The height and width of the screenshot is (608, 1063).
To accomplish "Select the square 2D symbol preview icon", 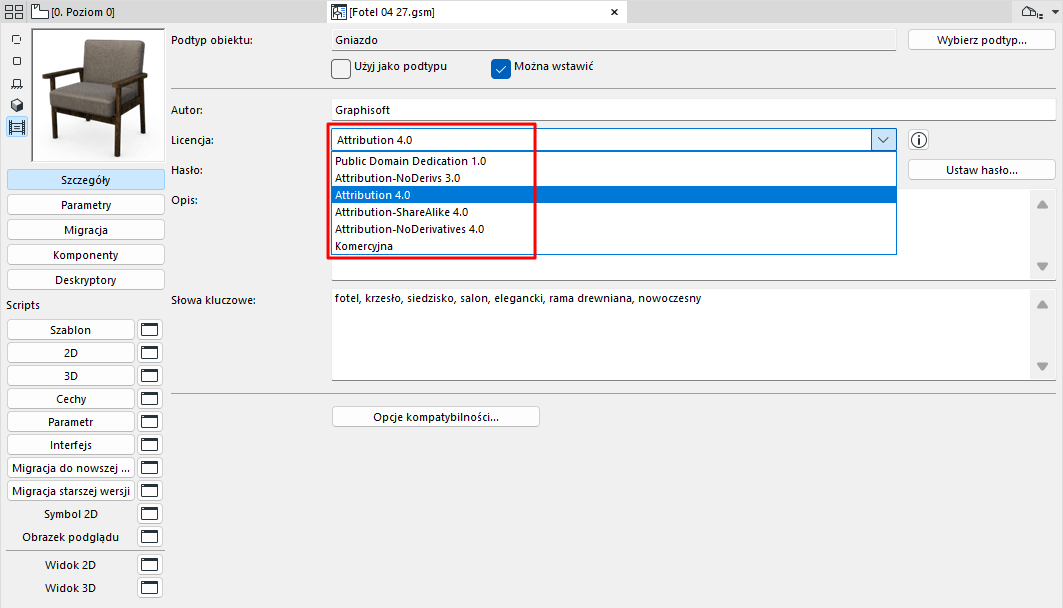I will 17,61.
